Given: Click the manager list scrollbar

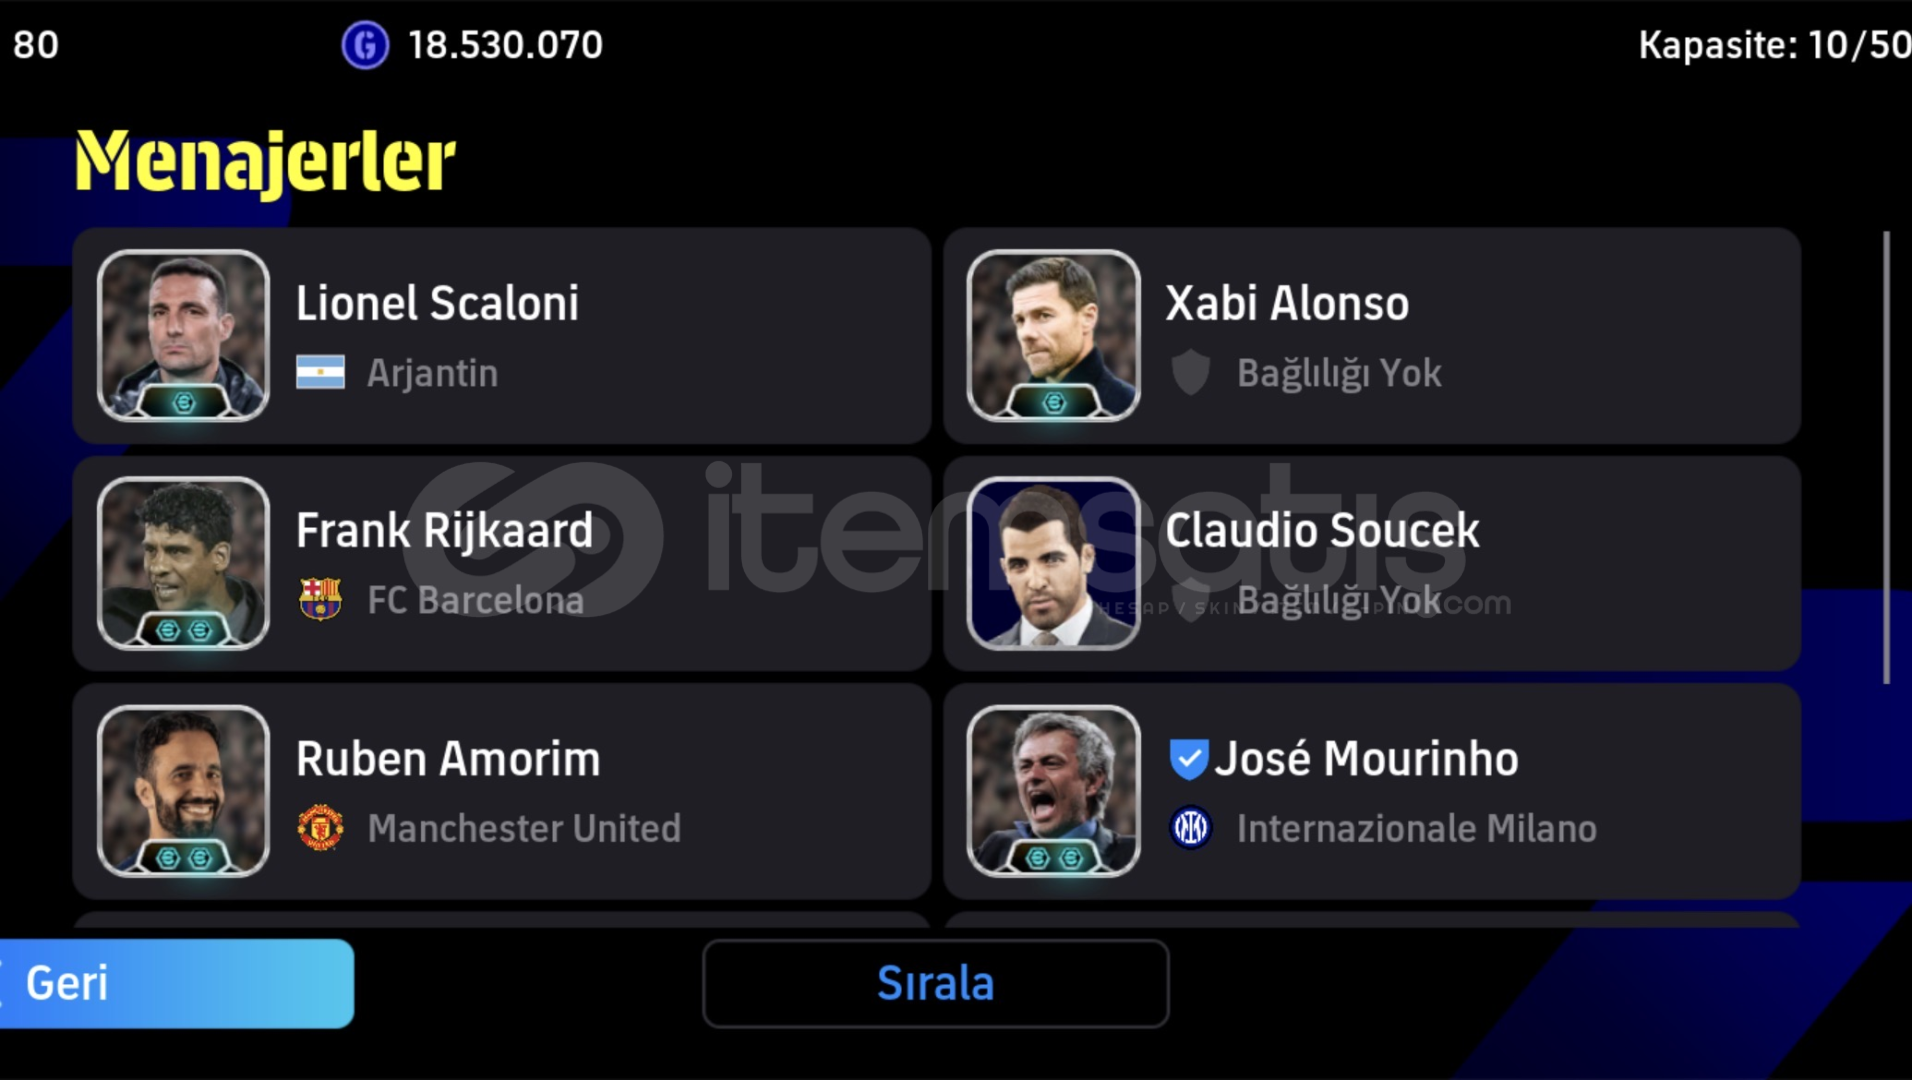Looking at the screenshot, I should tap(1887, 458).
